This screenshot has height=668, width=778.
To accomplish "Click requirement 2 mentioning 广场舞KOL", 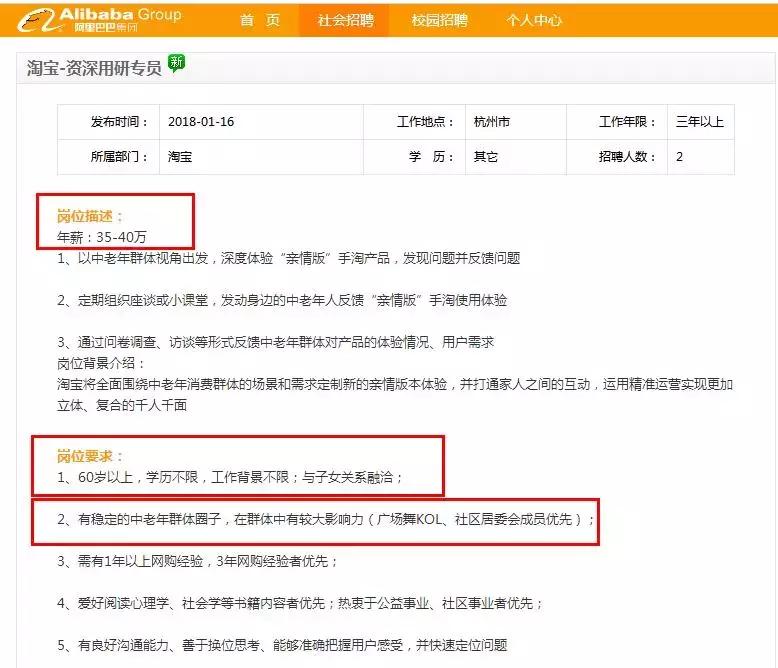I will 326,519.
